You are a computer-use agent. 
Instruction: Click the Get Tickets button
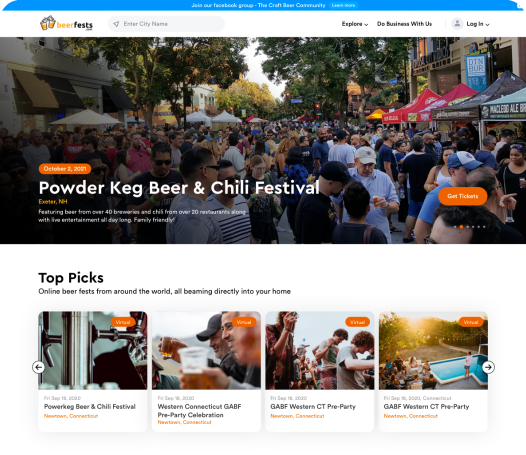[463, 196]
